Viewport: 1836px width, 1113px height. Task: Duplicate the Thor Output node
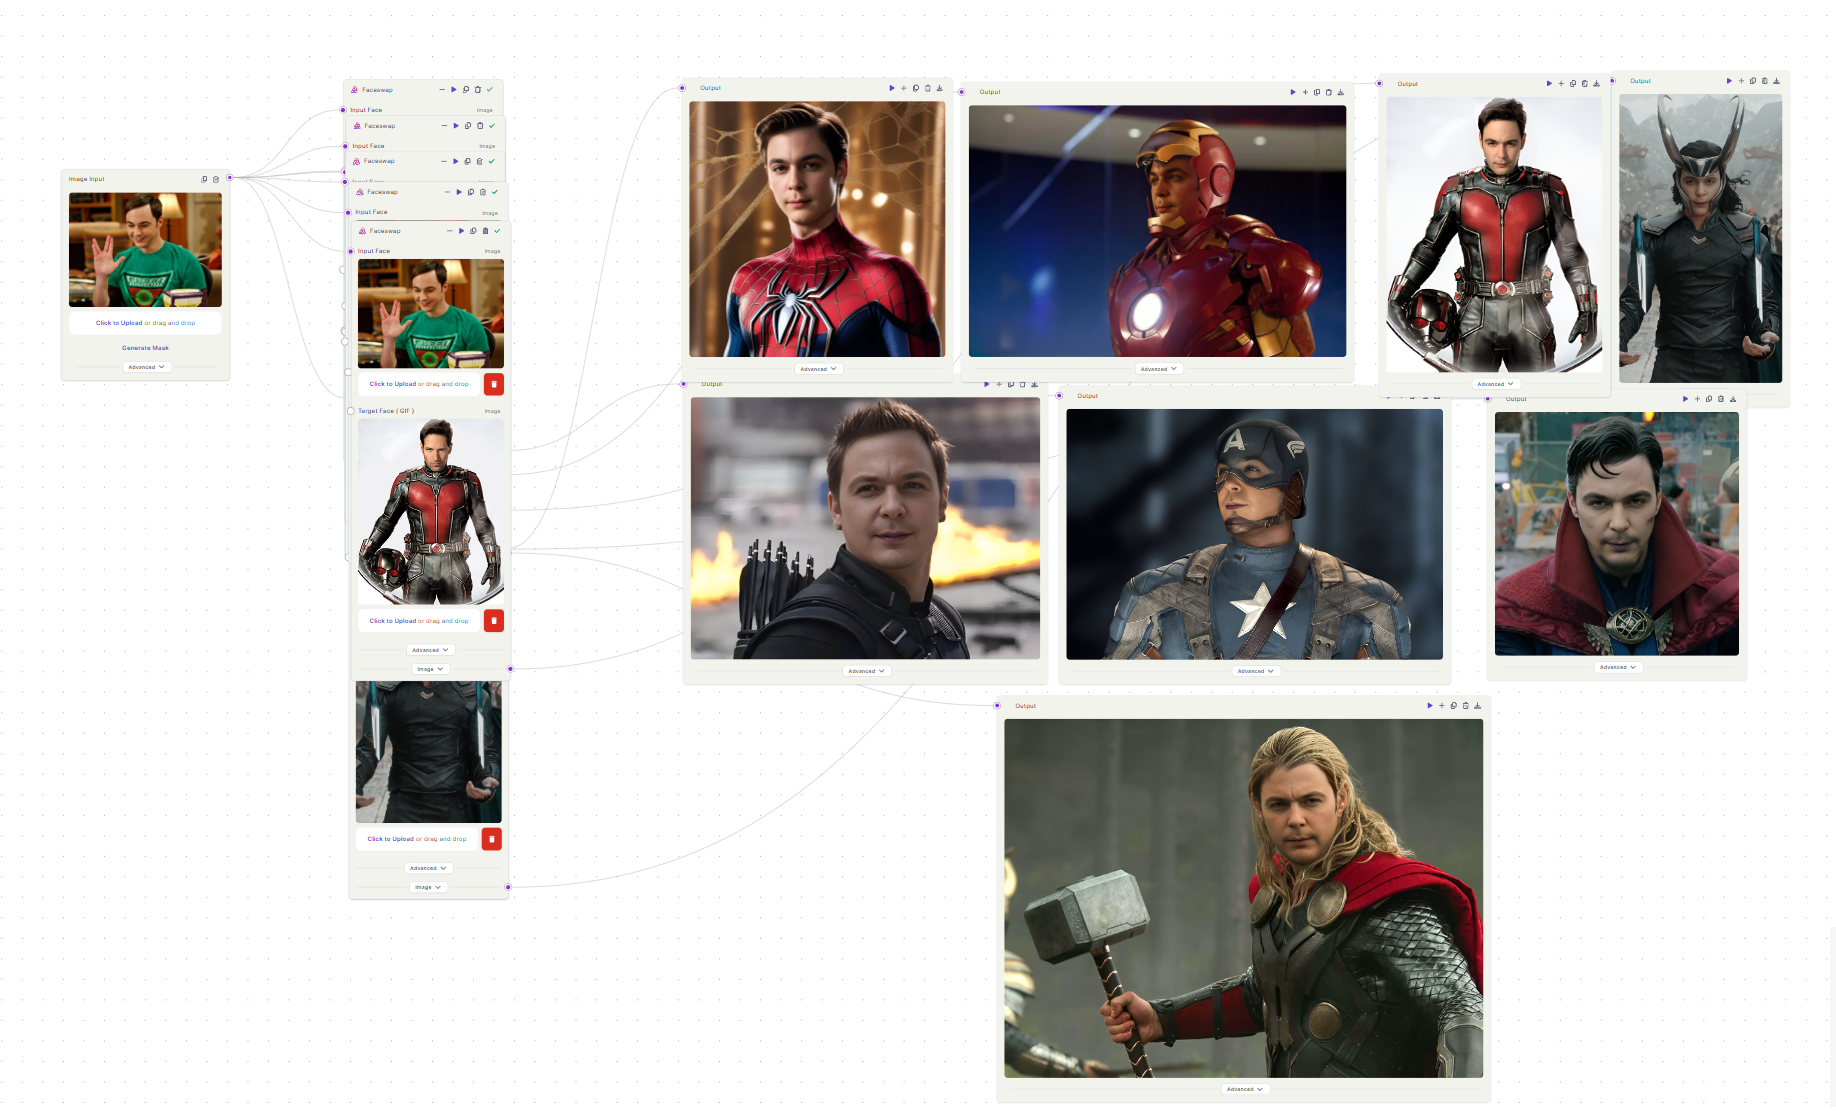pyautogui.click(x=1454, y=706)
